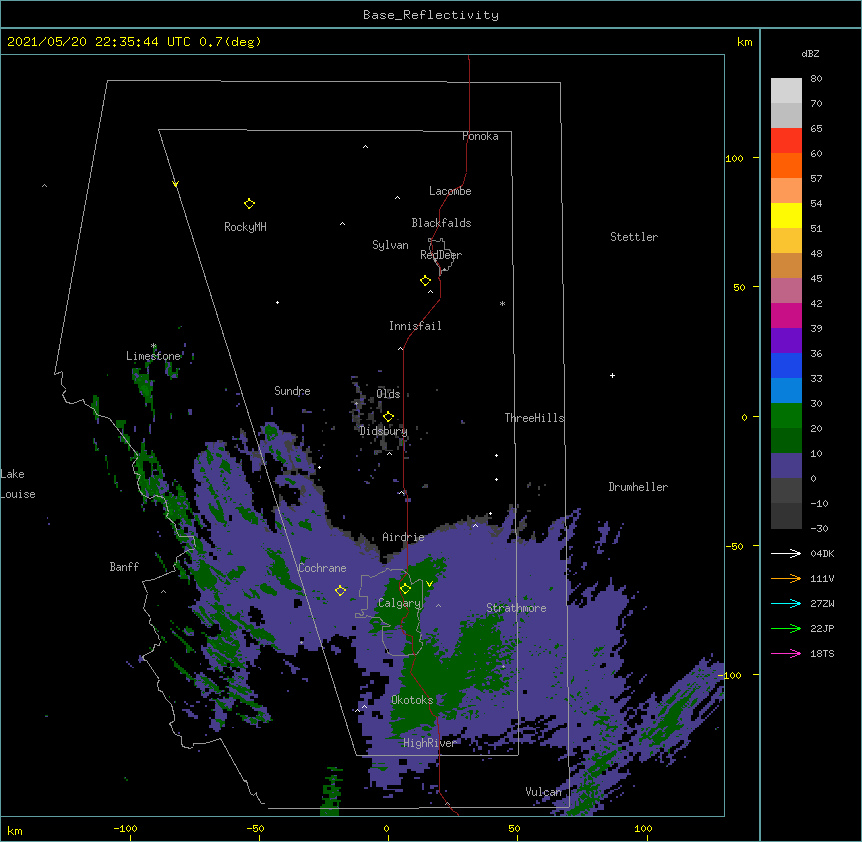Click the 80 dBZ light gray swatch
This screenshot has height=842, width=862.
(786, 90)
